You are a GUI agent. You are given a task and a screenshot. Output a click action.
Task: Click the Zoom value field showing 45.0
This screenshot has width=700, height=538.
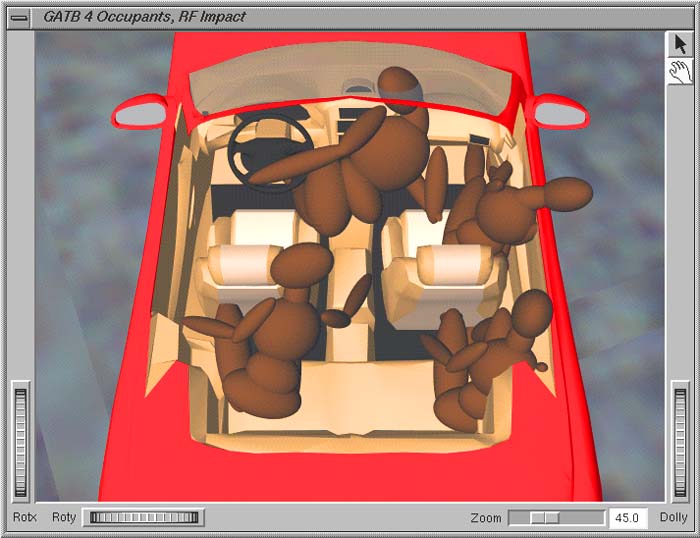pyautogui.click(x=629, y=517)
